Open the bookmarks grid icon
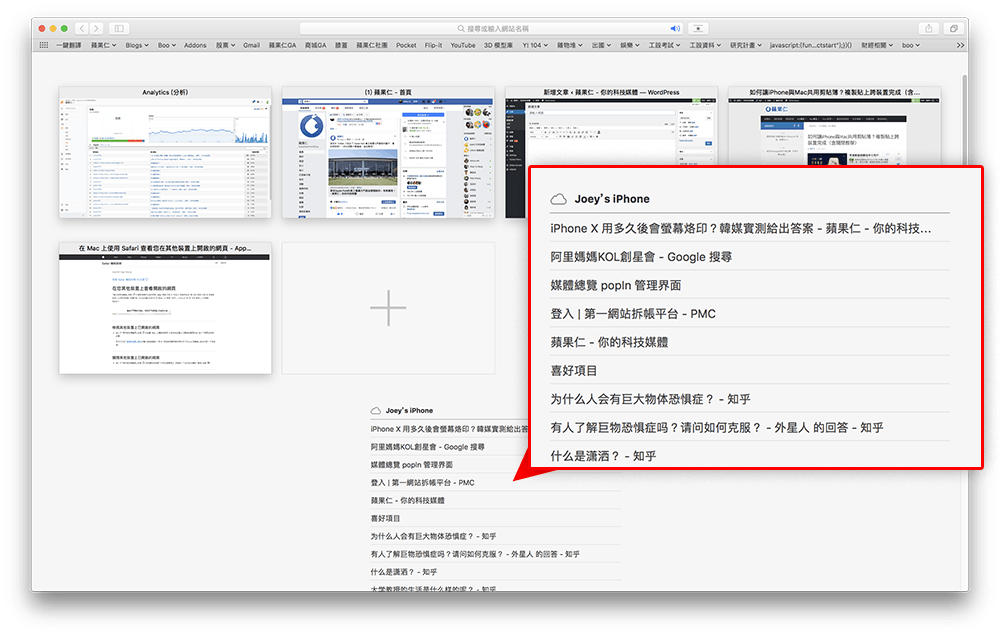Viewport: 1000px width, 636px height. [43, 45]
